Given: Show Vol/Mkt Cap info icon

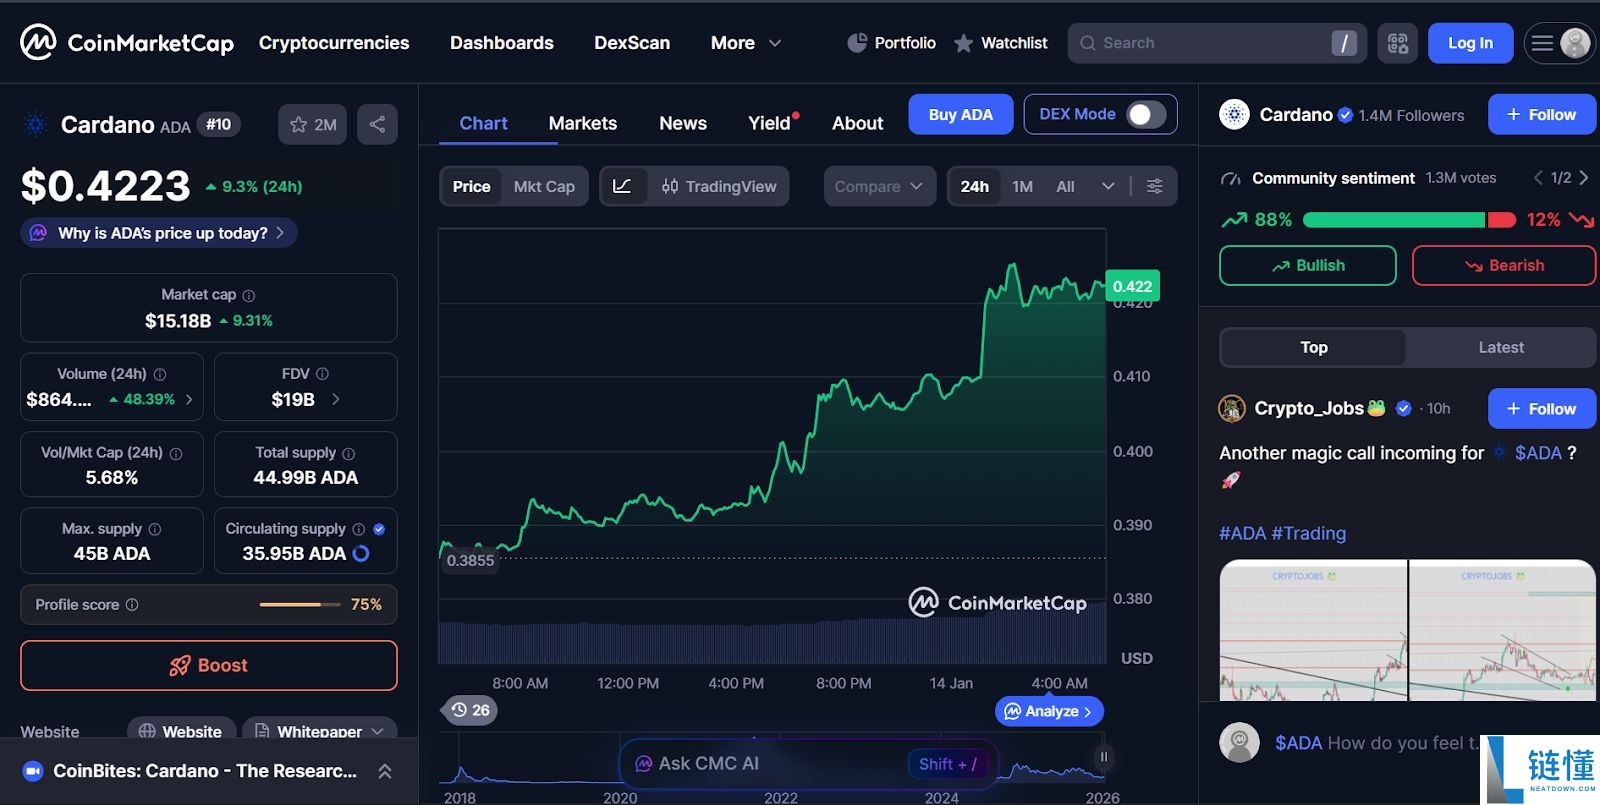Looking at the screenshot, I should click(x=176, y=453).
